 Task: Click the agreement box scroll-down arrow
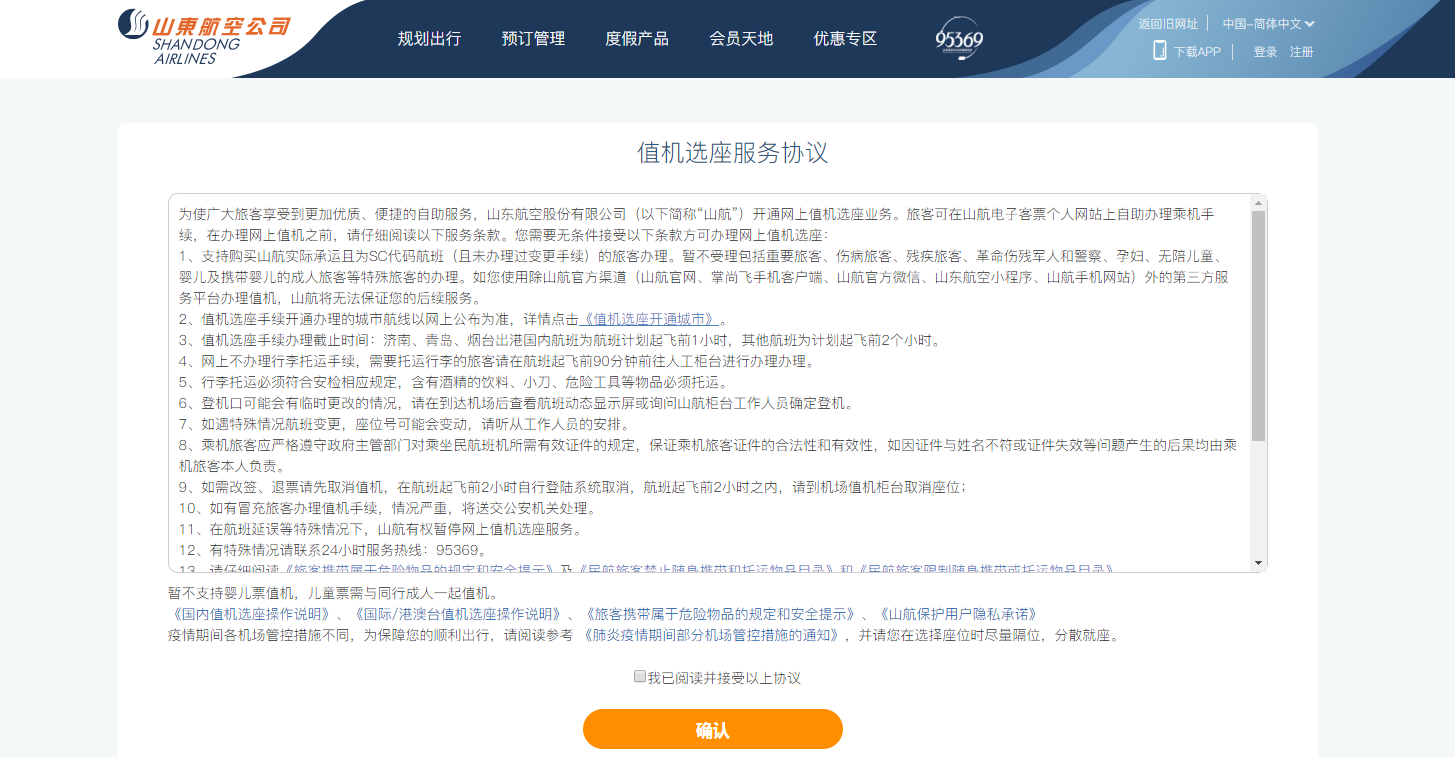tap(1258, 563)
